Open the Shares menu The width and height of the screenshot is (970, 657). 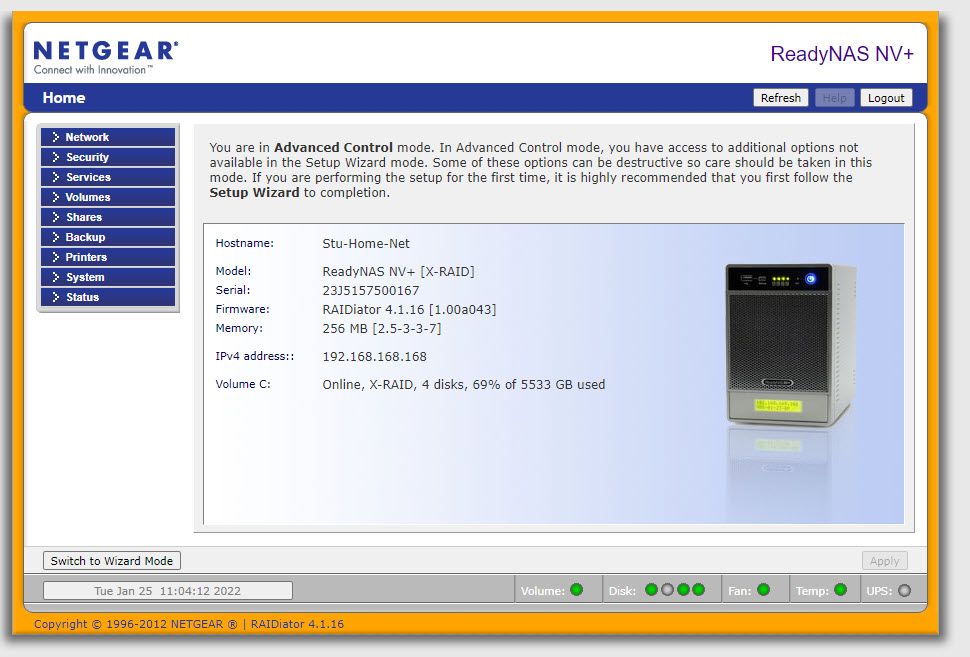click(x=108, y=217)
